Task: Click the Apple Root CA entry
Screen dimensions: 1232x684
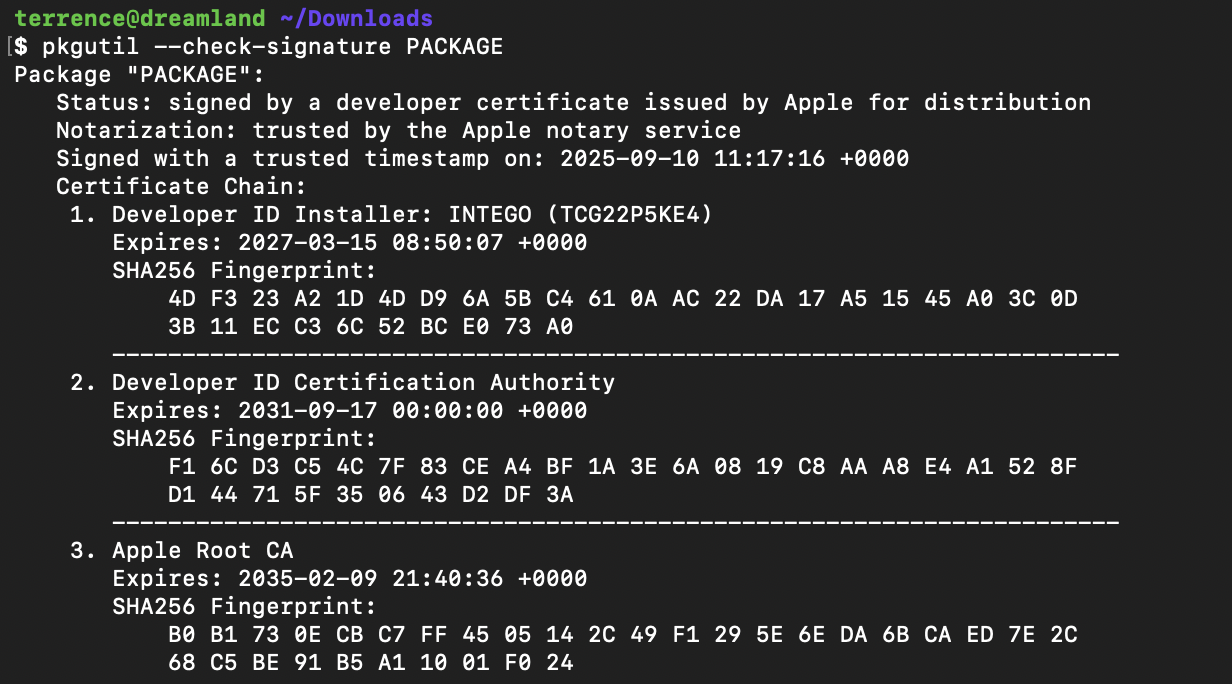Action: pos(202,550)
